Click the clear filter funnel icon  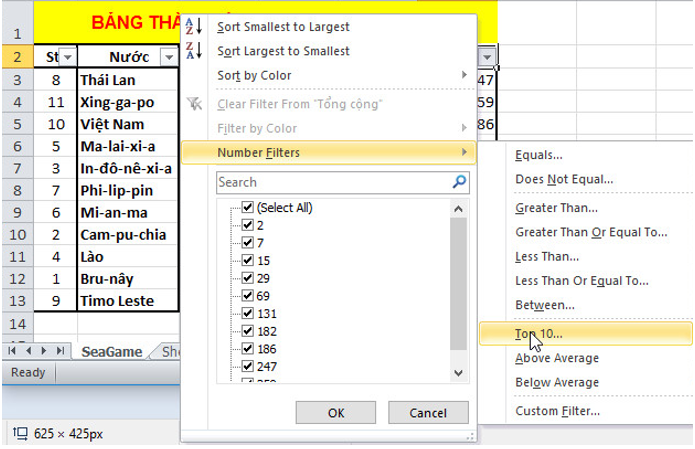click(195, 104)
